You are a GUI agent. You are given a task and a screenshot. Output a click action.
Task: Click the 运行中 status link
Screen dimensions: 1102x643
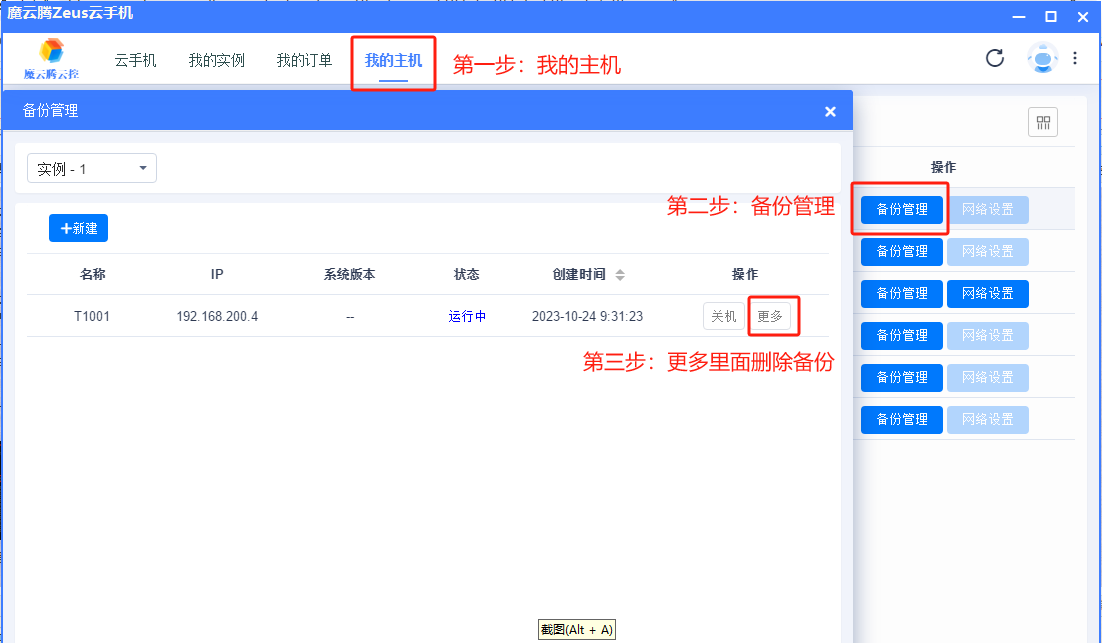(x=467, y=316)
